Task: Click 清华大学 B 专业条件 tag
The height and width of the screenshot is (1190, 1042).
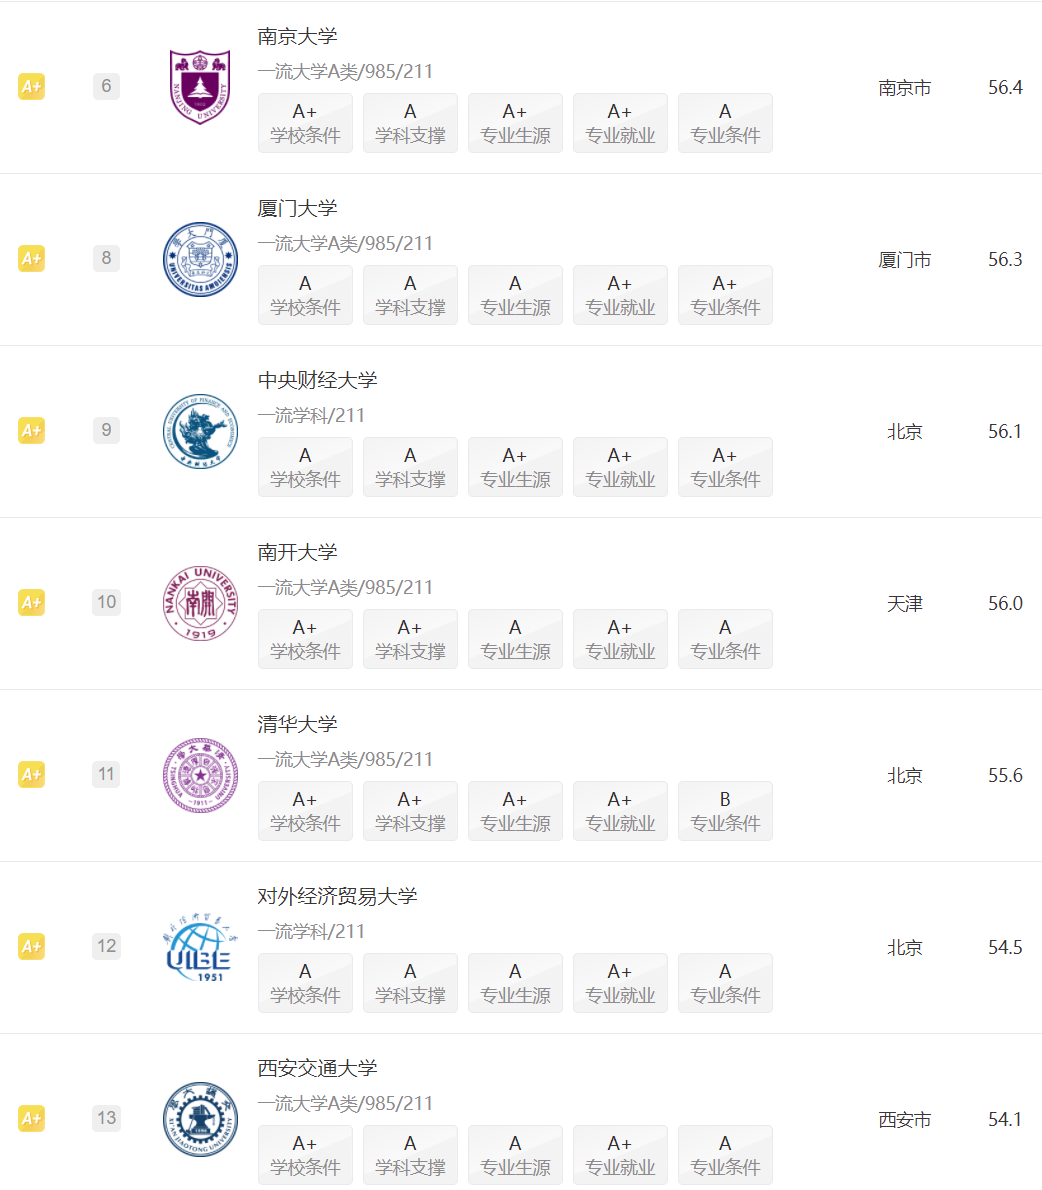Action: pos(725,811)
